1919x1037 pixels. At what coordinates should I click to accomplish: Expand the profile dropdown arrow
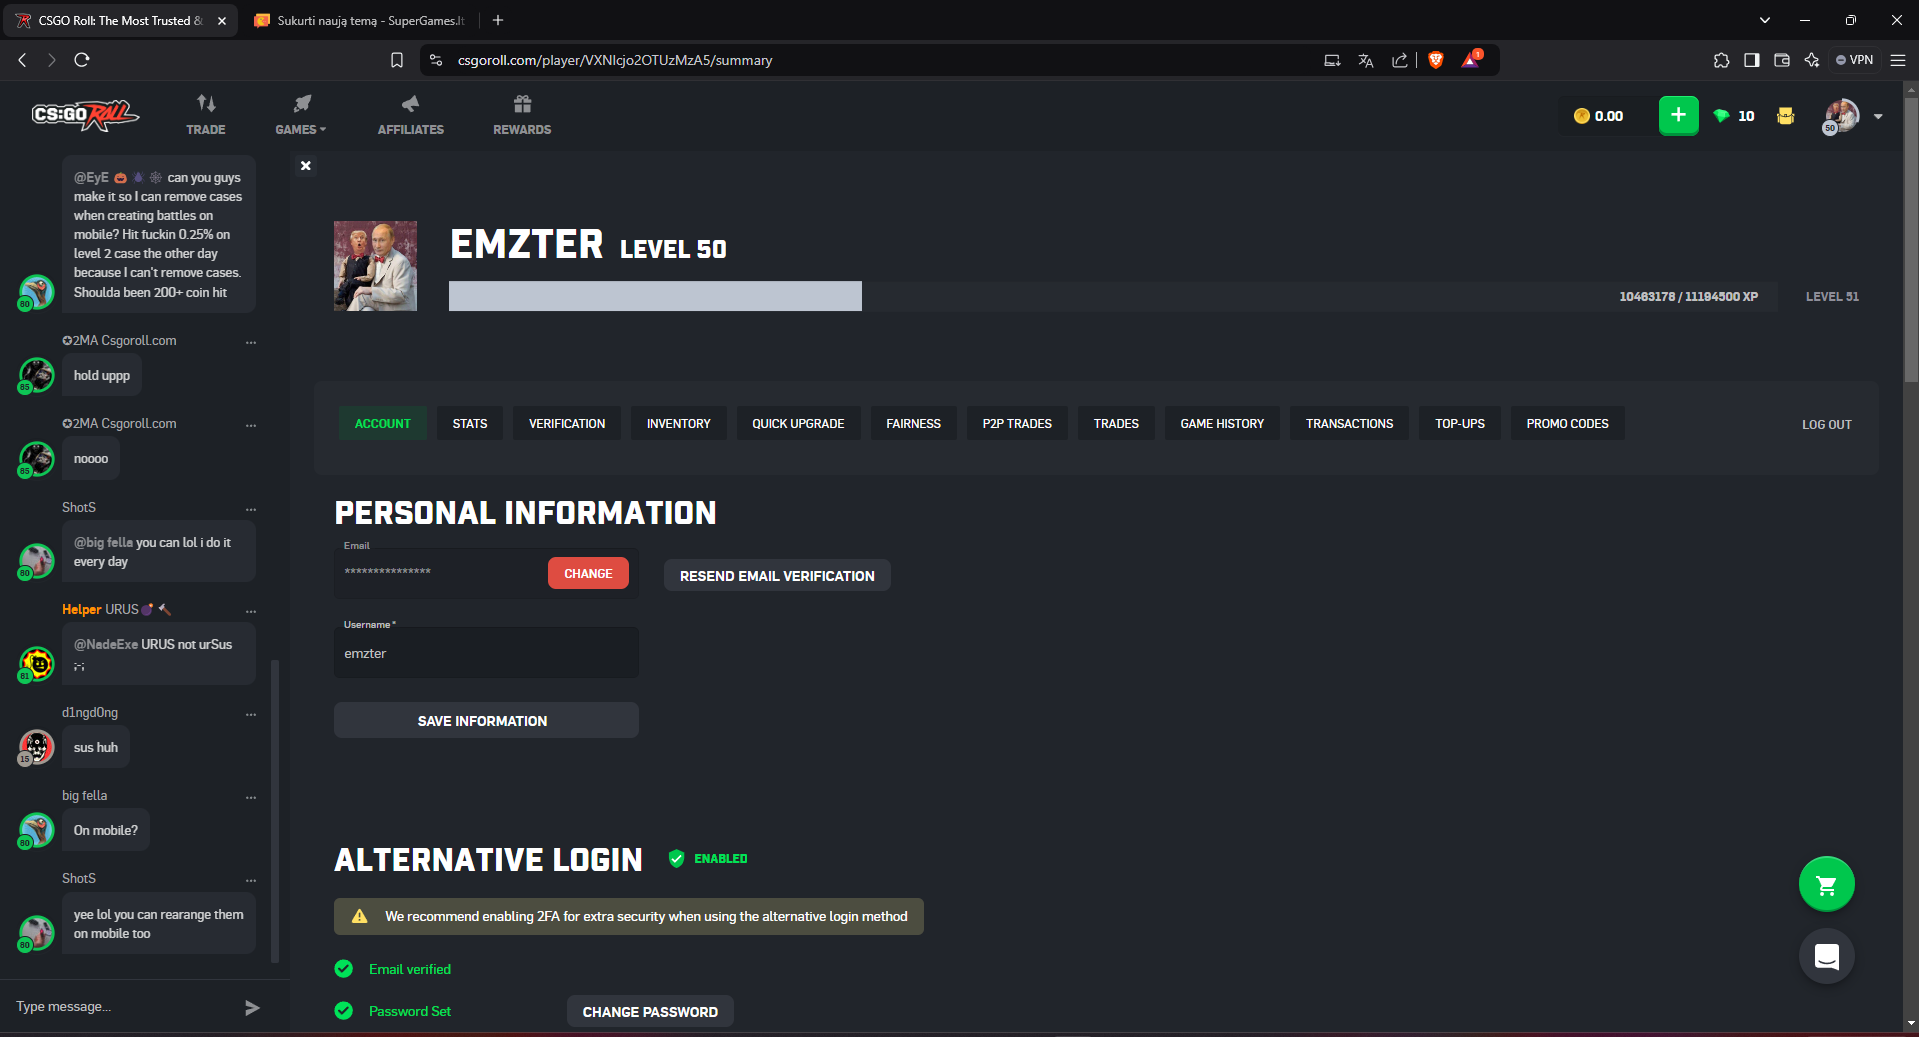[x=1878, y=117]
